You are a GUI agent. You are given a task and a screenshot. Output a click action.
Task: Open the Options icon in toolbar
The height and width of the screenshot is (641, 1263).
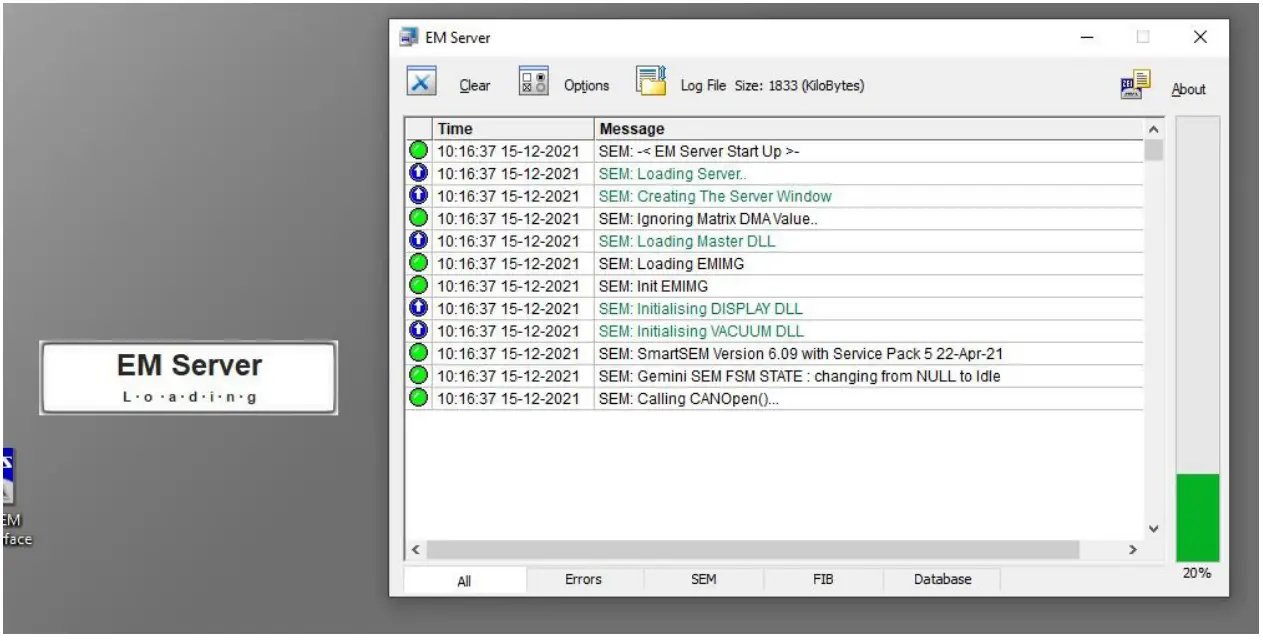click(533, 82)
